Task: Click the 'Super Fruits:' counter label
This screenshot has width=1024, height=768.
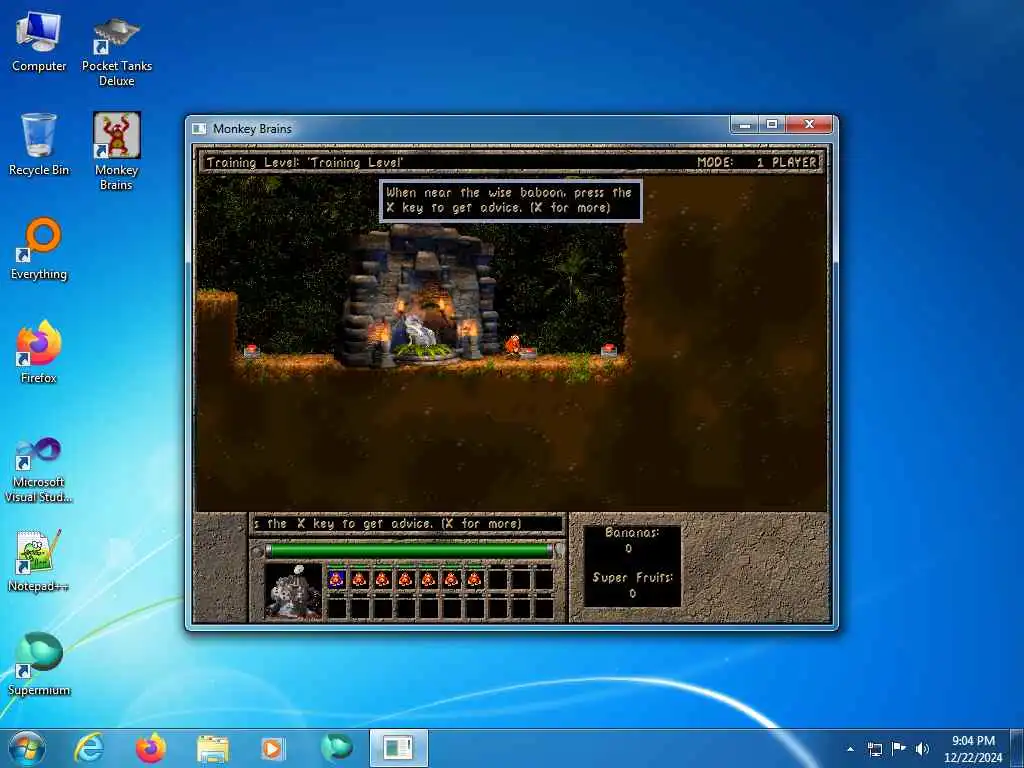Action: [632, 577]
